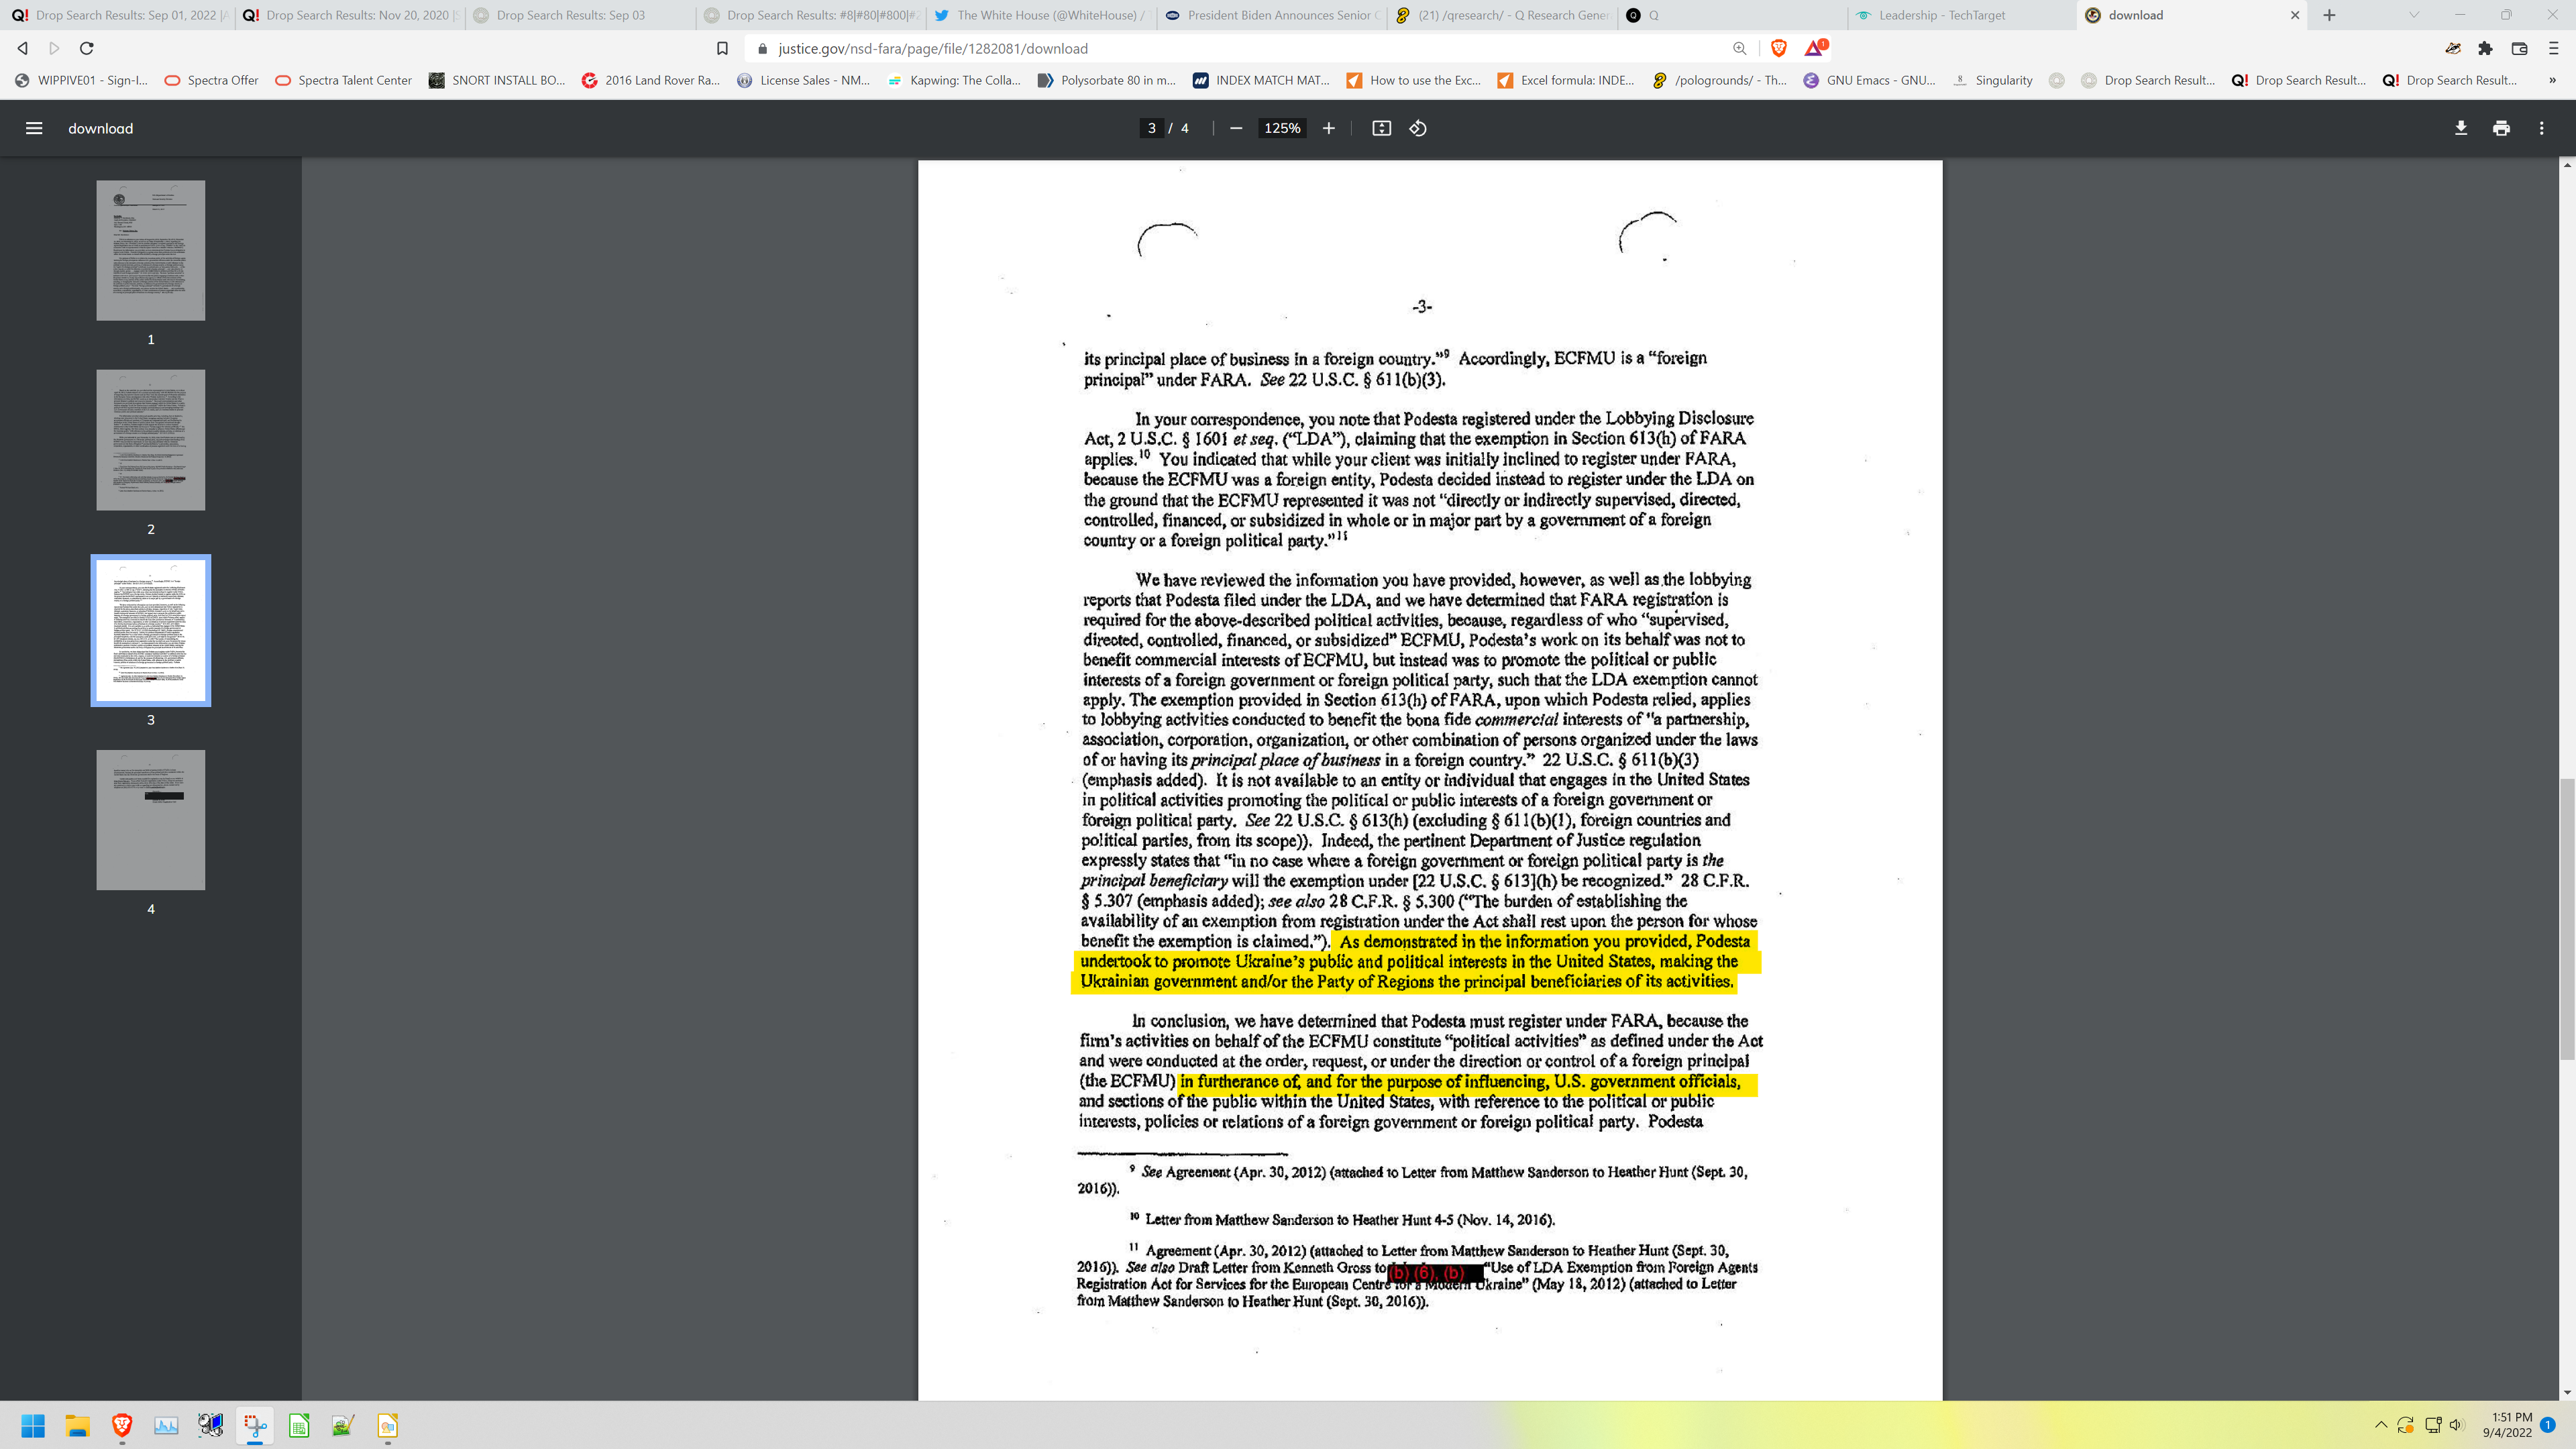
Task: Click the badger extension icon in toolbar
Action: point(2452,48)
